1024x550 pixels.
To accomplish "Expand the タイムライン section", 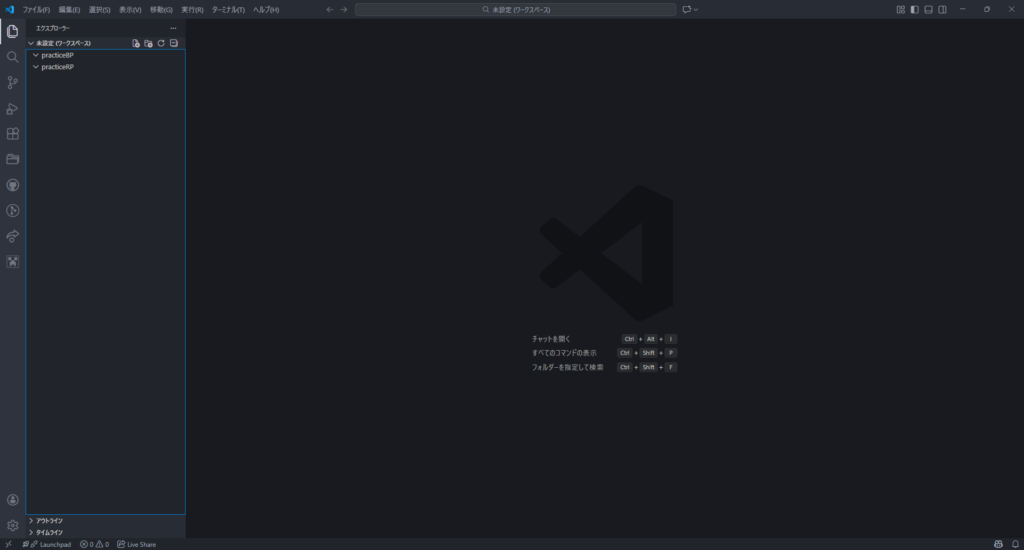I will coord(50,532).
